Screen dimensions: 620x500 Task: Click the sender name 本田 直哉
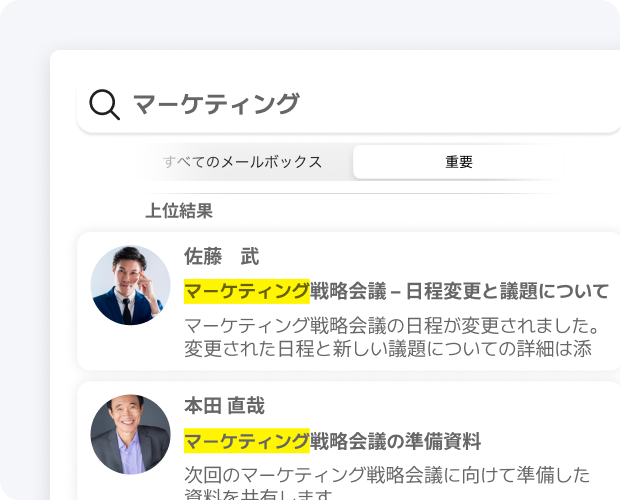click(x=224, y=406)
